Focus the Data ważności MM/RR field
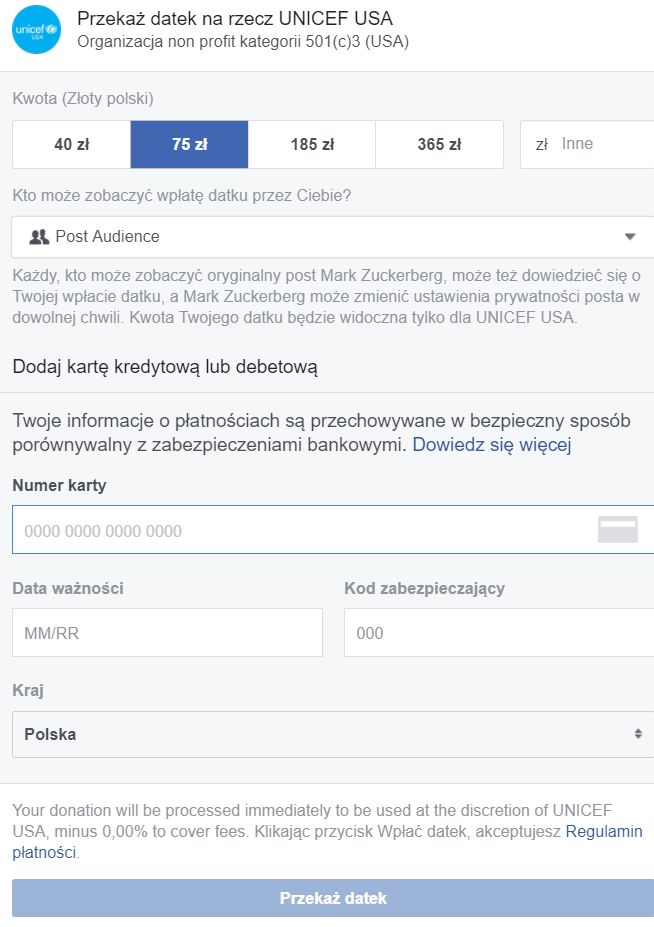The image size is (654, 927). pyautogui.click(x=167, y=633)
